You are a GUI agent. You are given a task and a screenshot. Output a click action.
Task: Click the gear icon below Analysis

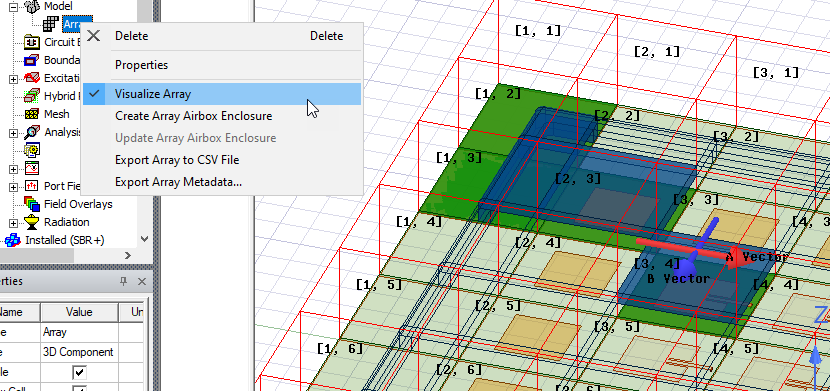32,150
